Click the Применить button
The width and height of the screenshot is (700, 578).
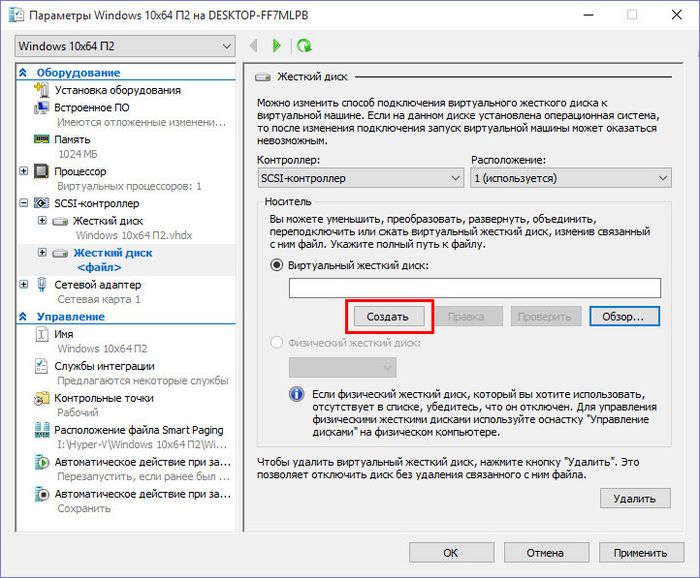(x=641, y=553)
